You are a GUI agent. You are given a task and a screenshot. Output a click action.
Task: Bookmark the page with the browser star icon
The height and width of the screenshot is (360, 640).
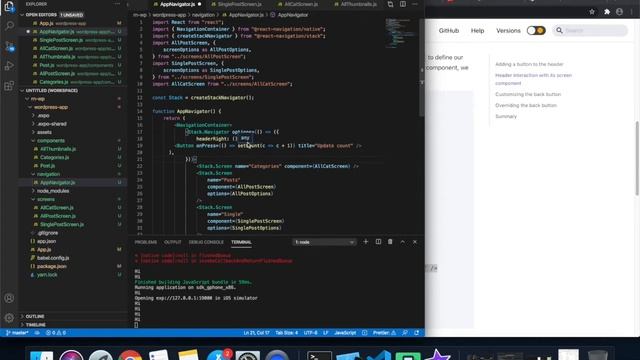[x=592, y=12]
